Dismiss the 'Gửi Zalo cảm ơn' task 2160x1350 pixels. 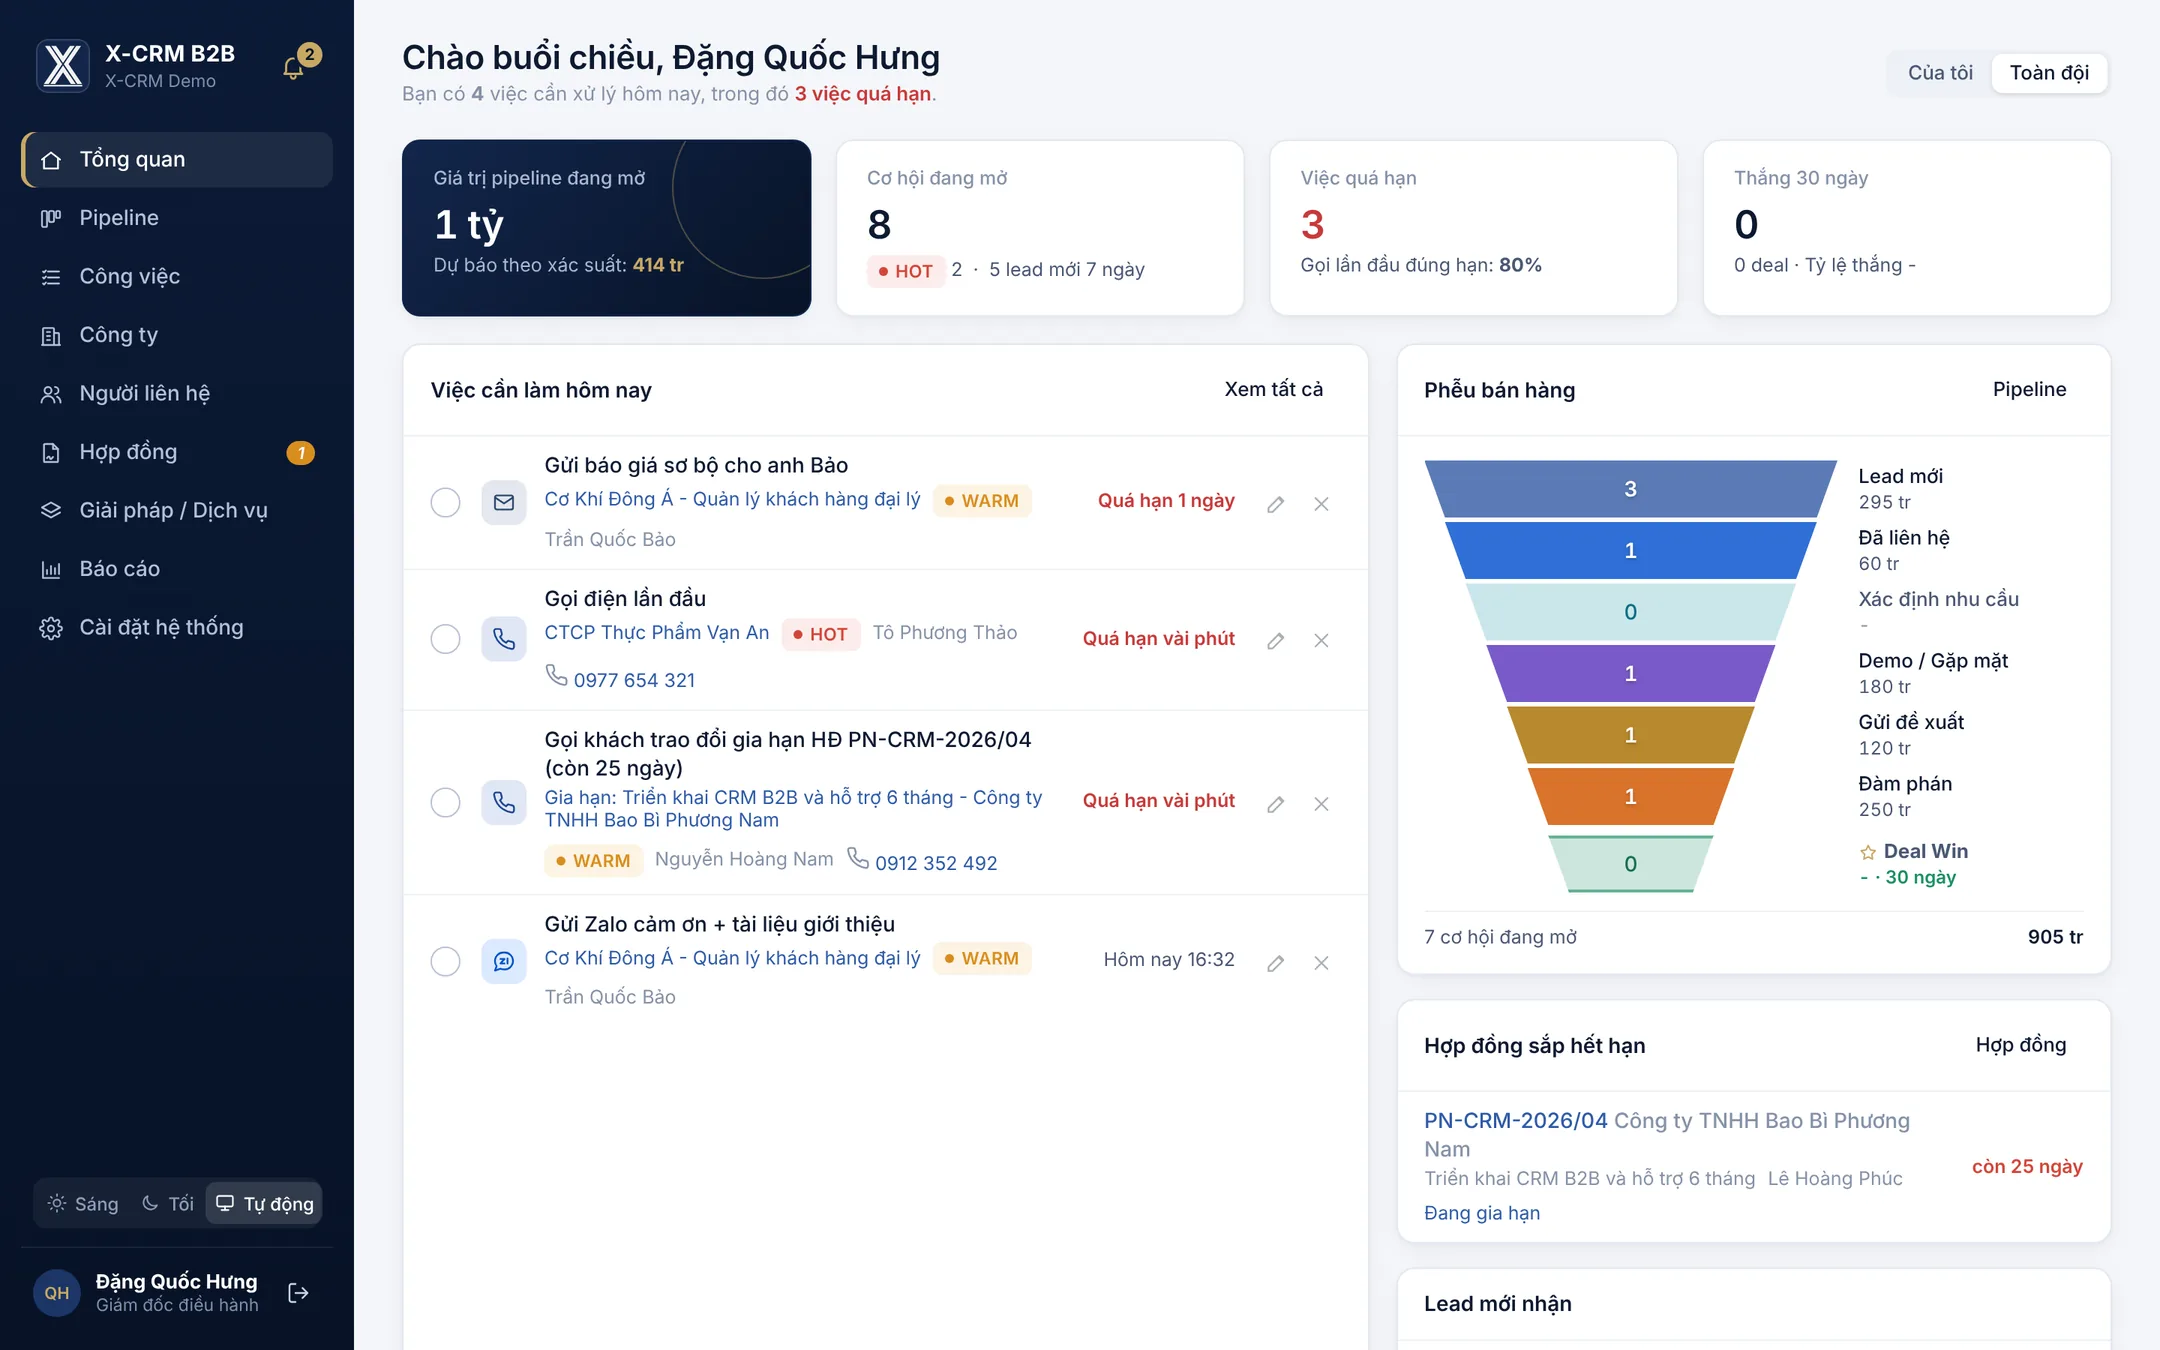pos(1321,963)
